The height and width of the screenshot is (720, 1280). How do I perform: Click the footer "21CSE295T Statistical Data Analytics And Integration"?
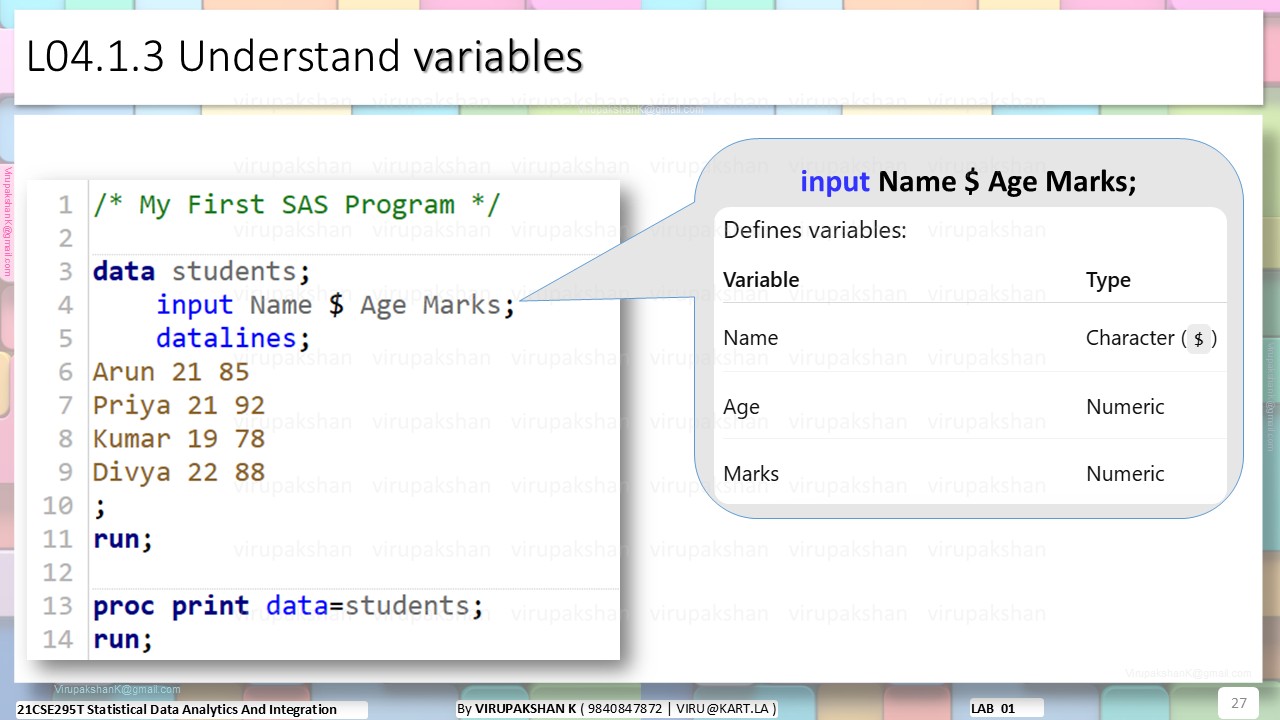[177, 709]
